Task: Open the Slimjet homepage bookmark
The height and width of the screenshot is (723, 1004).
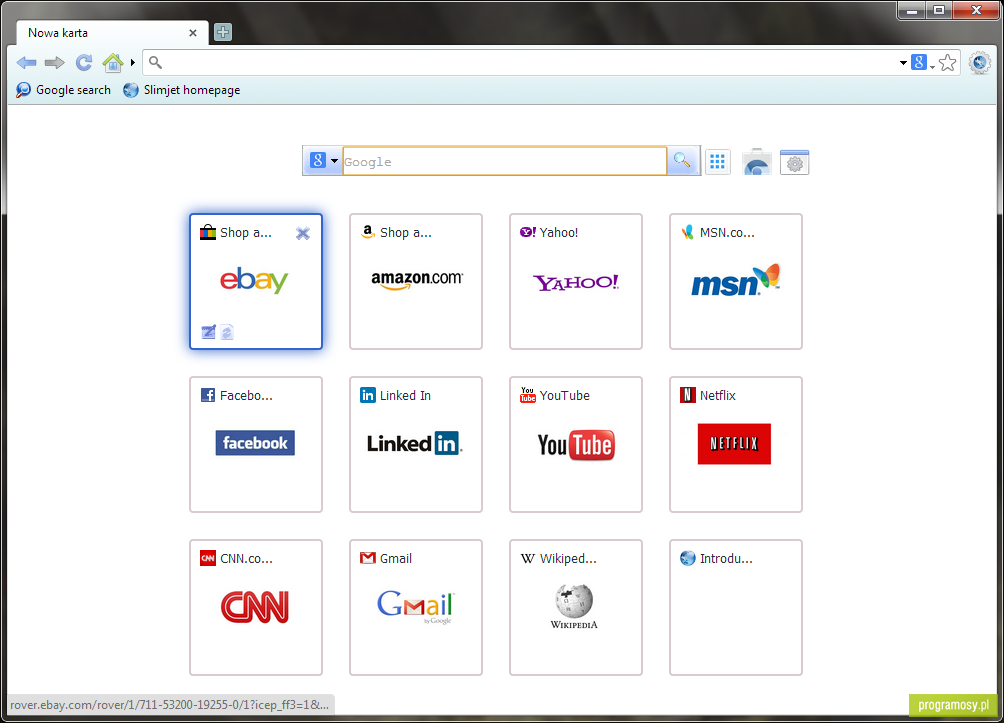Action: pyautogui.click(x=182, y=90)
